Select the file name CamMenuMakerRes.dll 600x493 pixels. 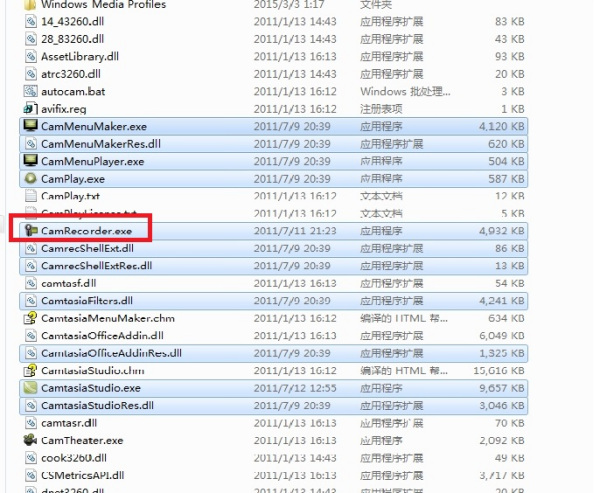click(x=101, y=144)
